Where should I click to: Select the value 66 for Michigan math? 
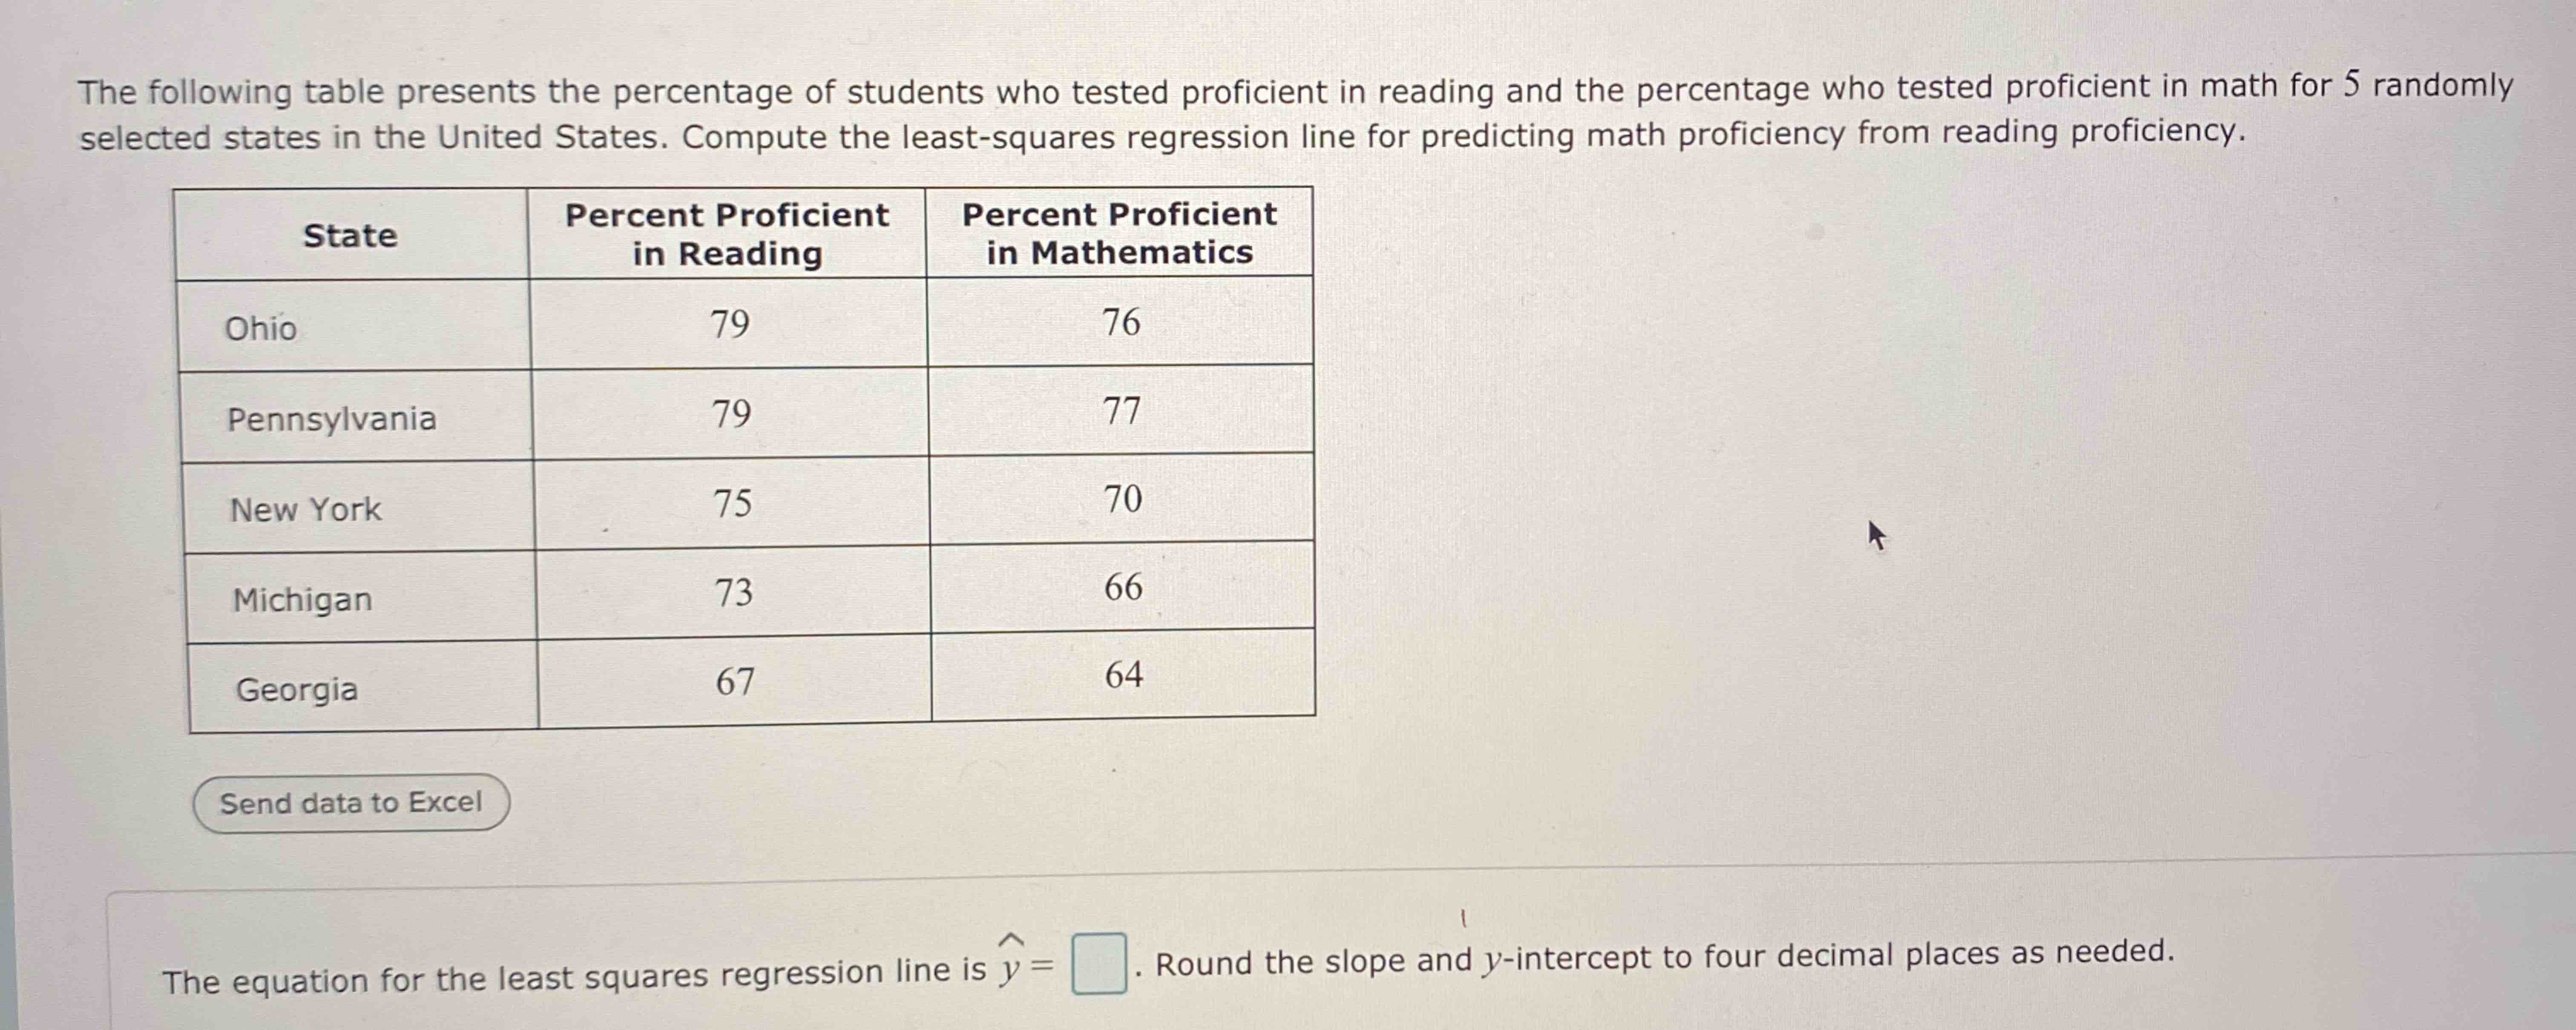click(x=1121, y=591)
